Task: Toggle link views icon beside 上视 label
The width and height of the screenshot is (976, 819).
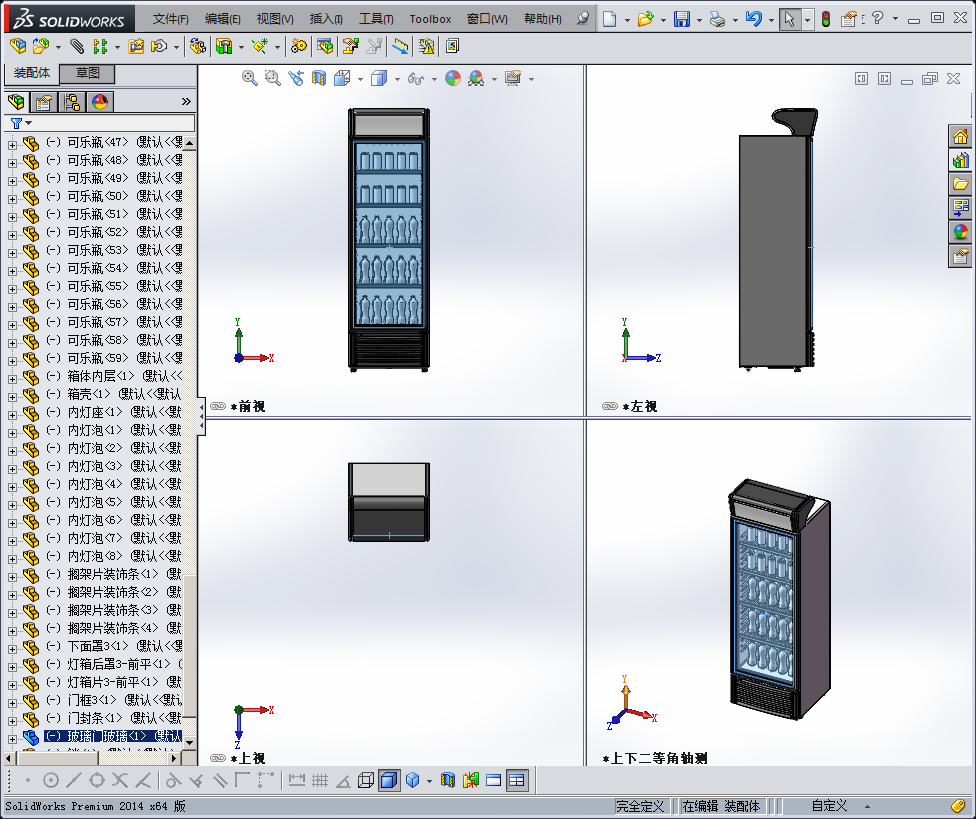Action: coord(218,758)
